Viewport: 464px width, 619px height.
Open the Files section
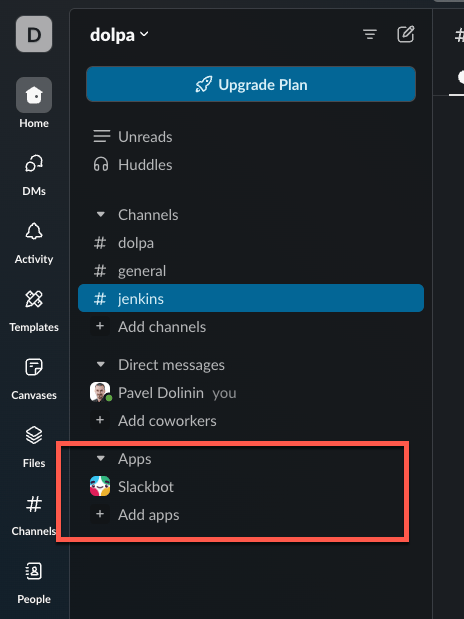click(34, 447)
